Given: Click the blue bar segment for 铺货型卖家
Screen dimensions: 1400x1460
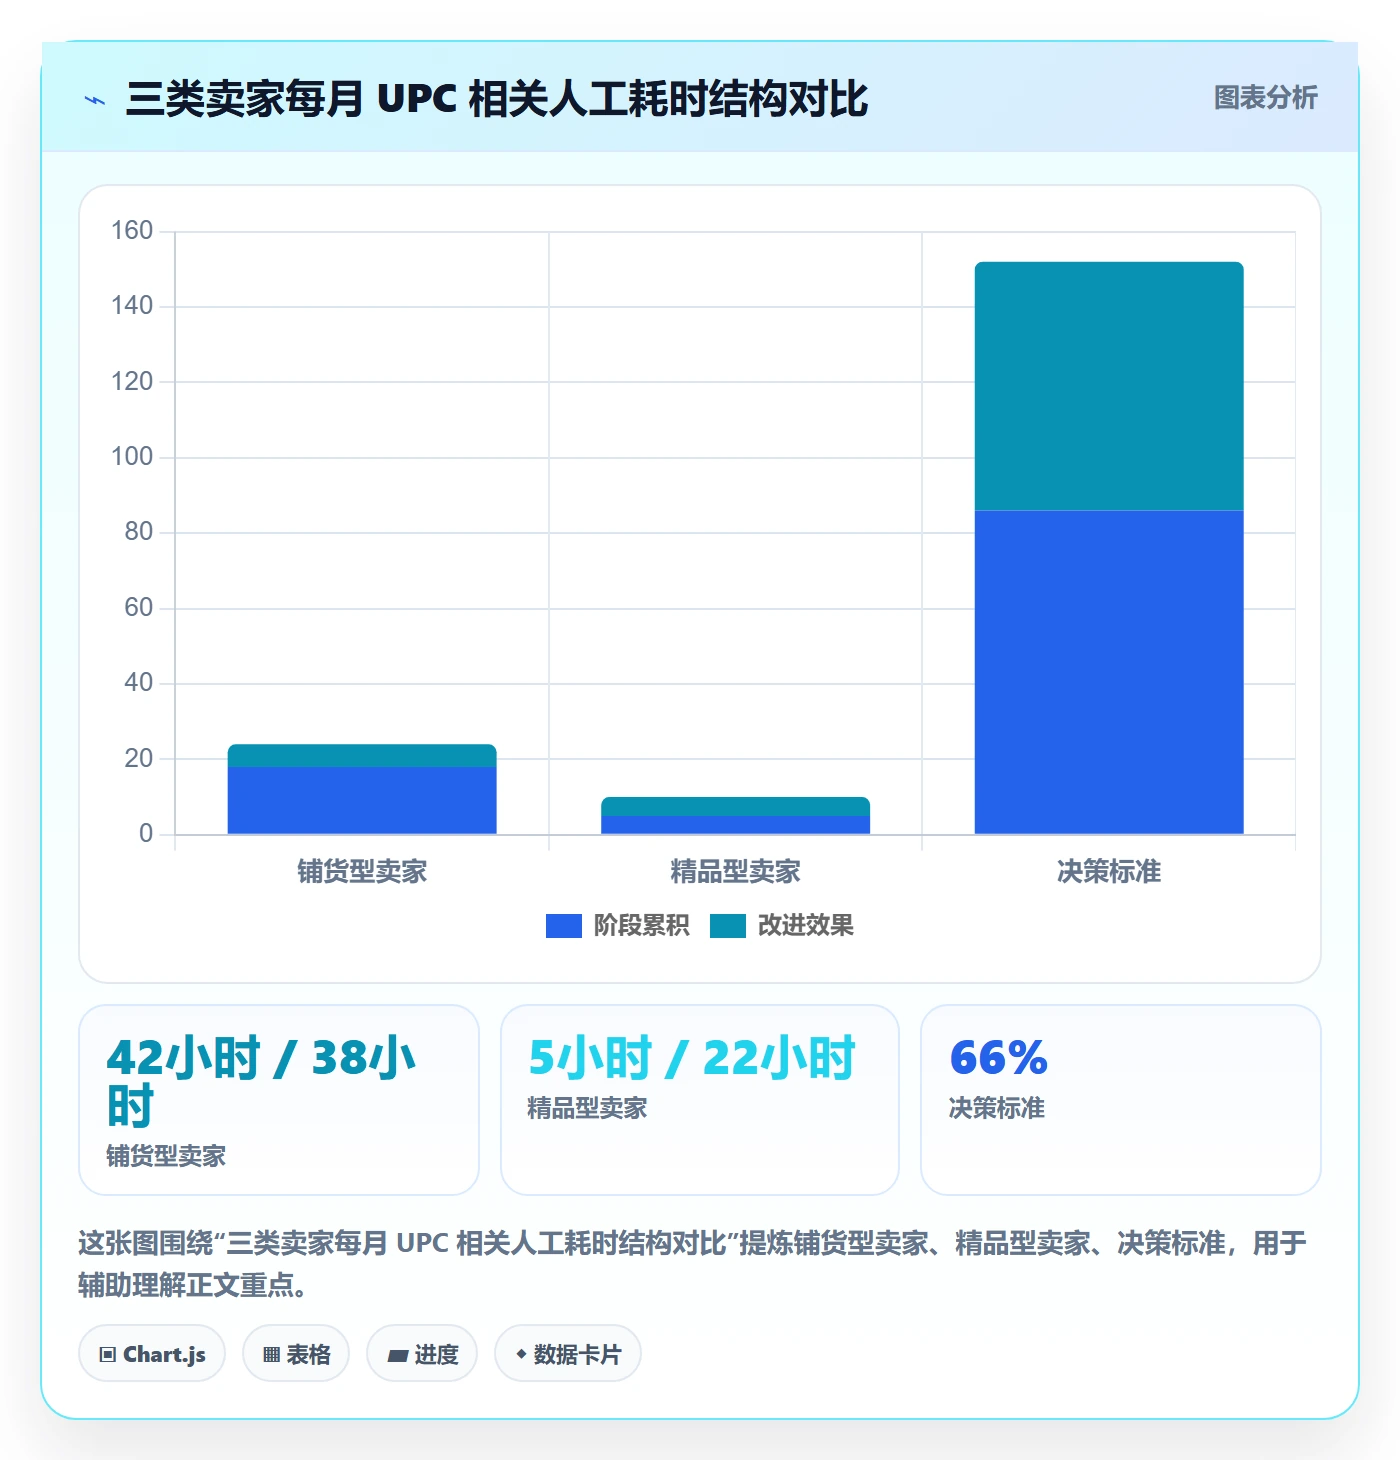Looking at the screenshot, I should pos(362,800).
